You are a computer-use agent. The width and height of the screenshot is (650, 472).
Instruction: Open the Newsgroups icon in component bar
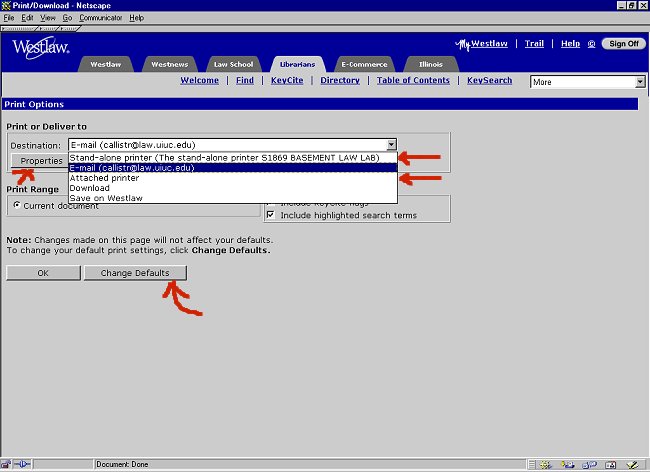589,465
